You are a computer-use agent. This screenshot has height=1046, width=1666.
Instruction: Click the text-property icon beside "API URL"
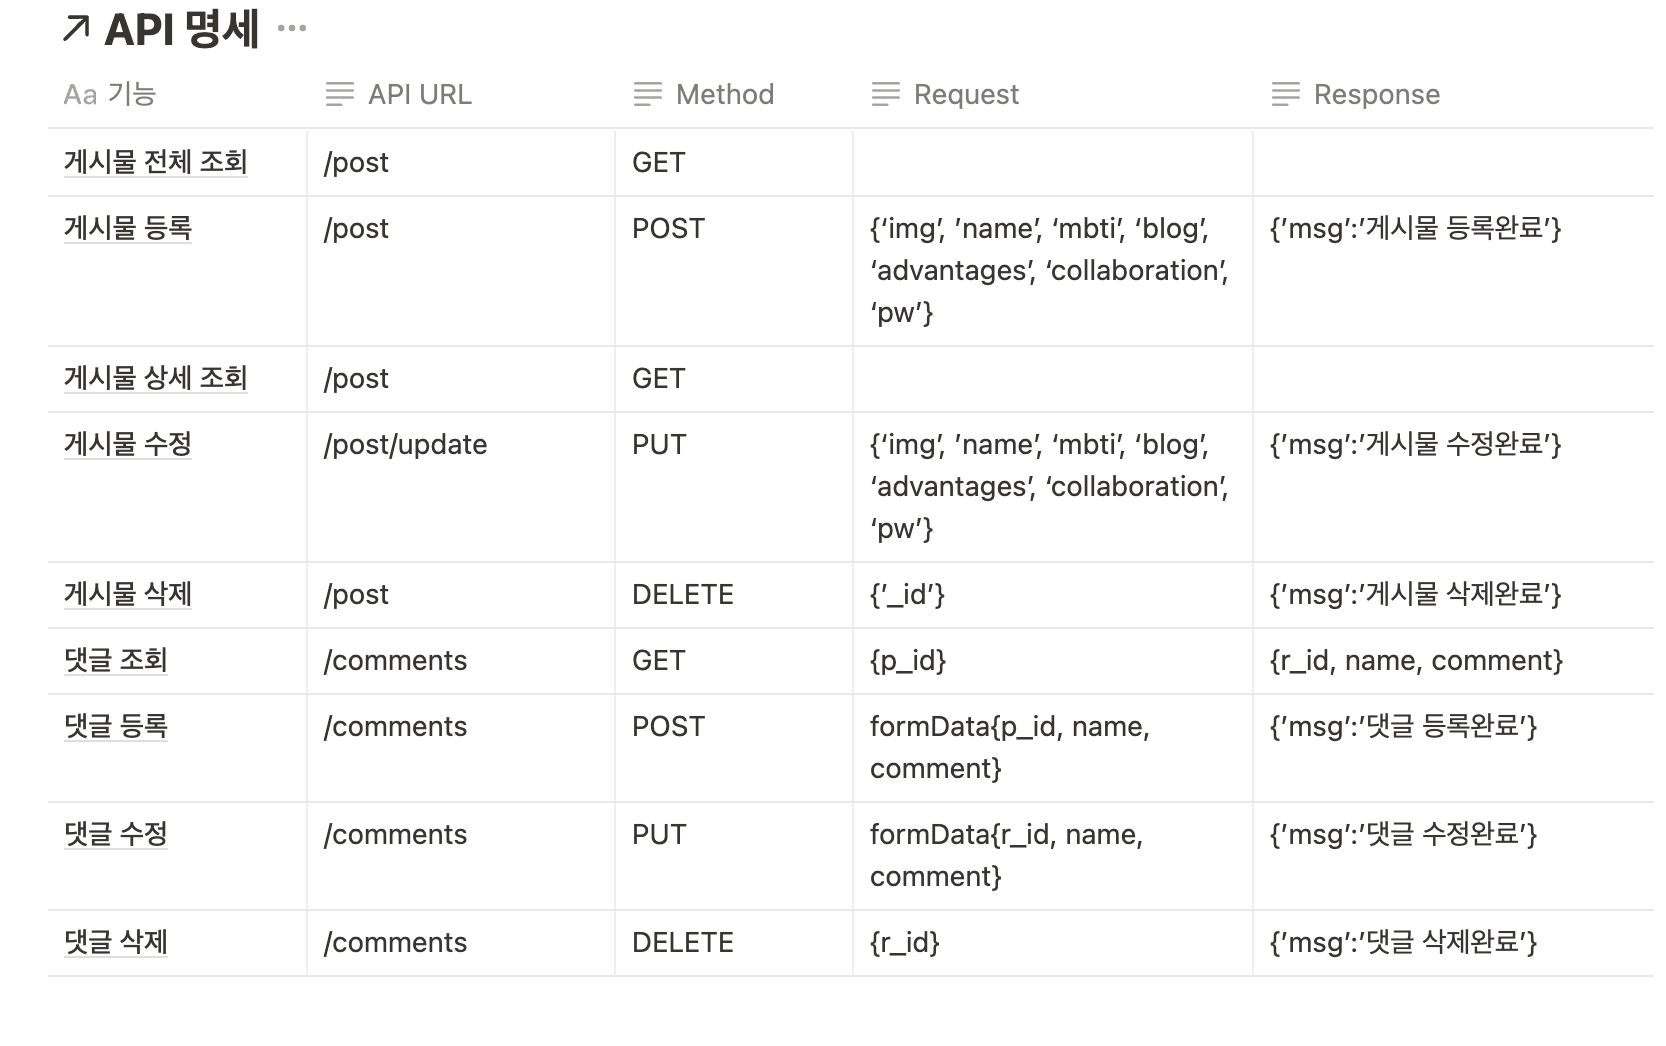pos(339,94)
